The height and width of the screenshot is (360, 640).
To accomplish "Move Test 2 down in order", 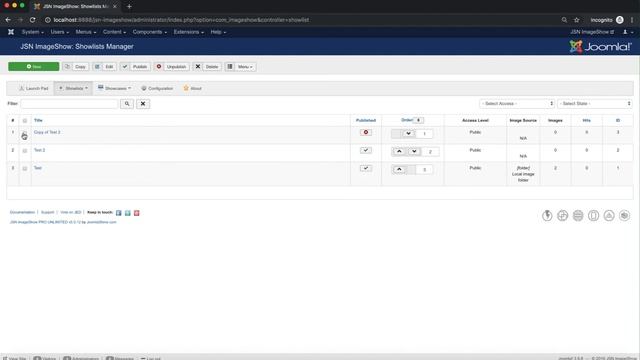I will tap(414, 151).
